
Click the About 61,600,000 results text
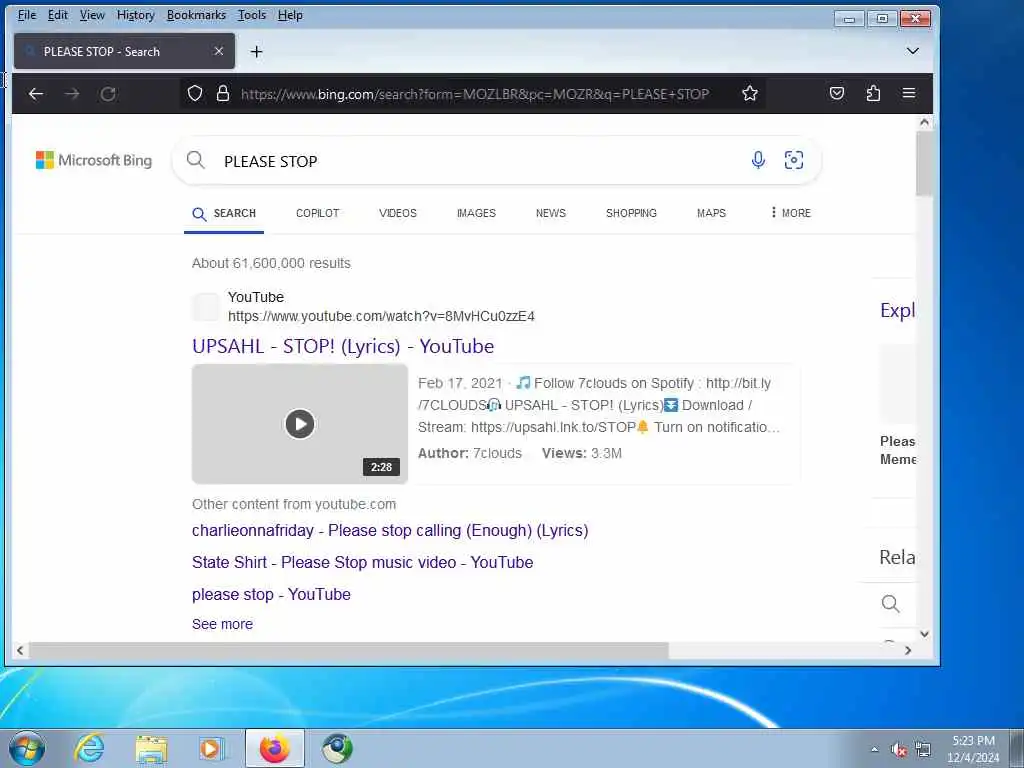click(271, 263)
